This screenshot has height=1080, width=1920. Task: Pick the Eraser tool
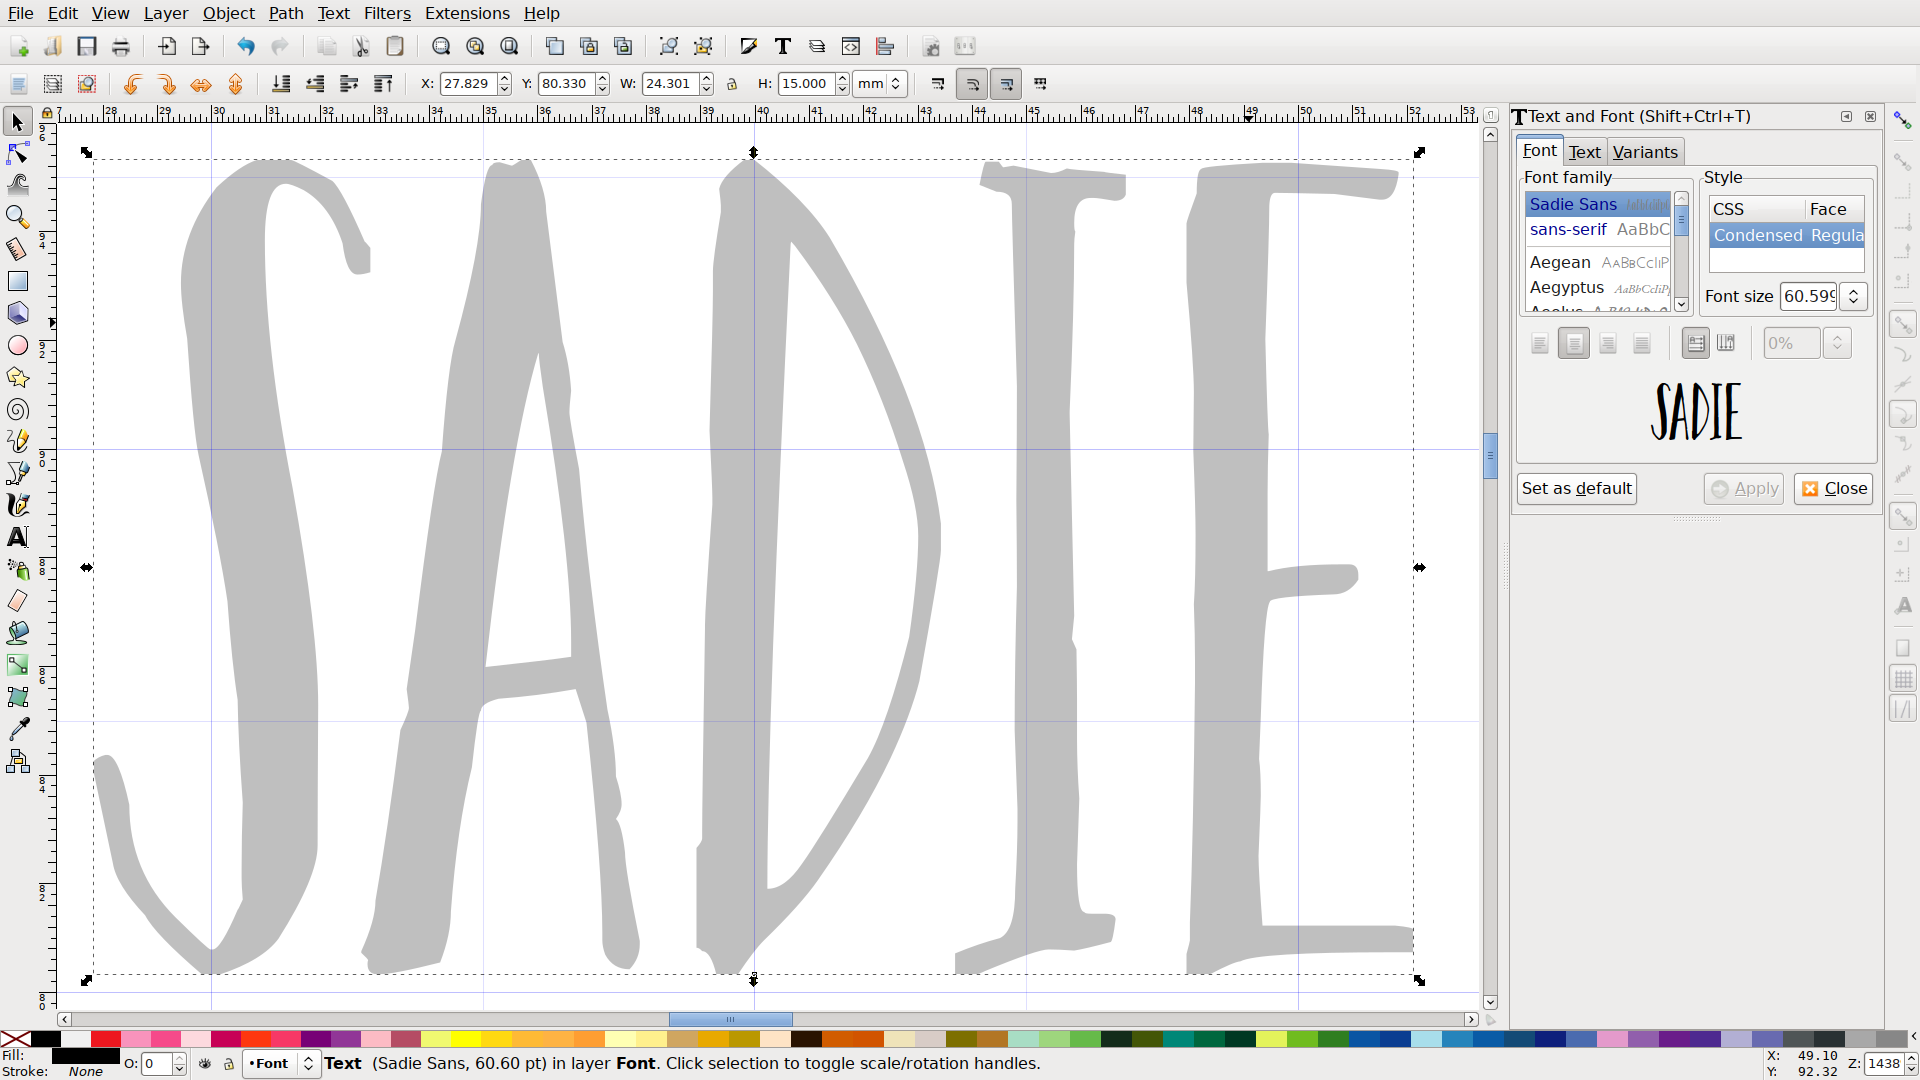pyautogui.click(x=17, y=601)
